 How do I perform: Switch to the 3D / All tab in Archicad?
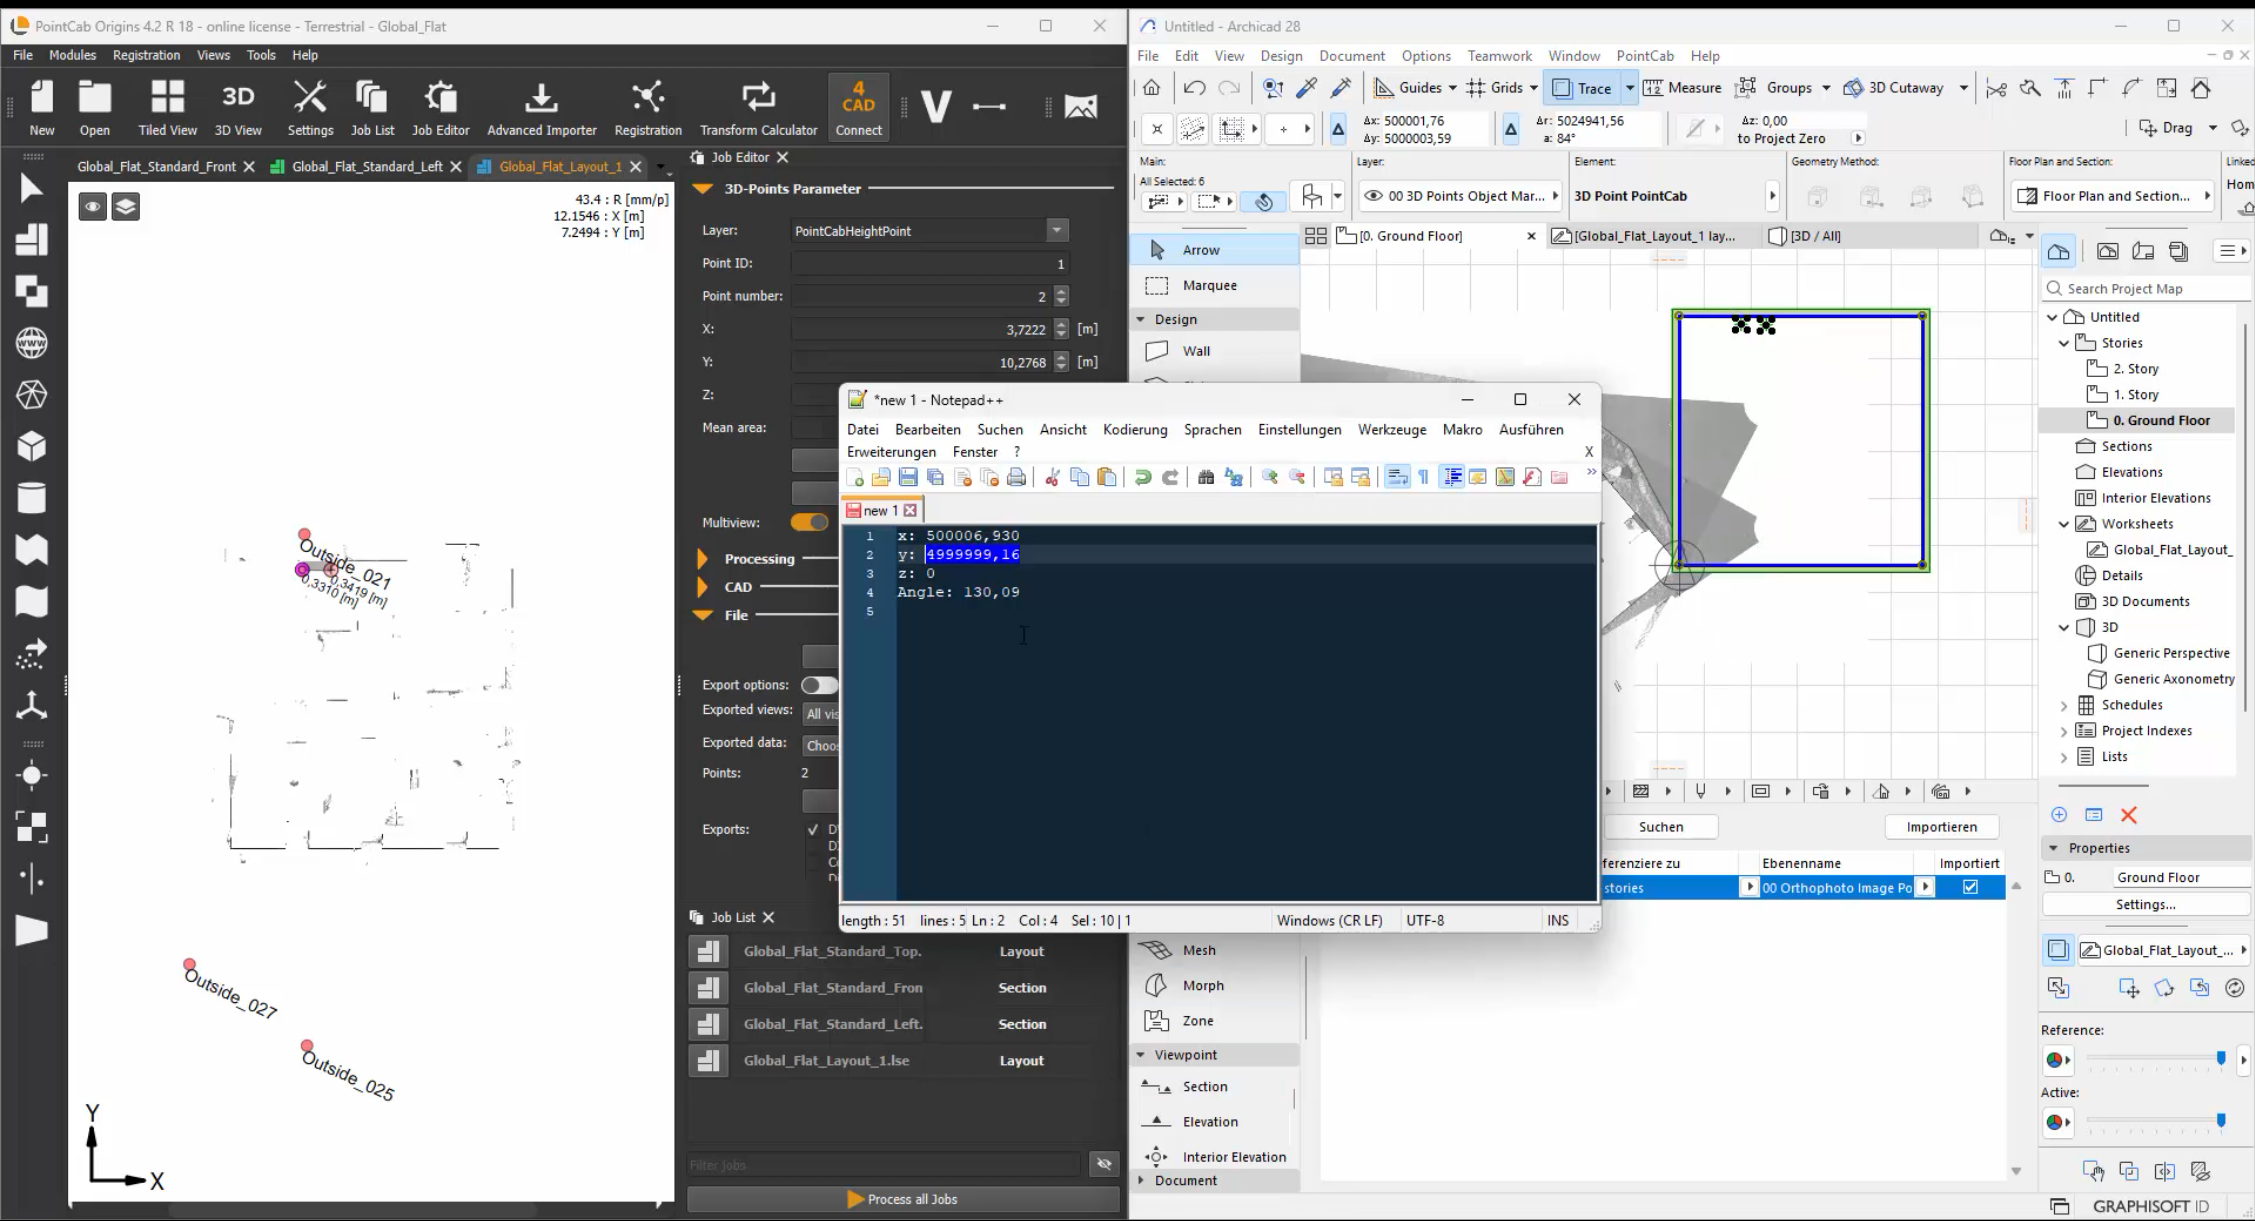(1814, 236)
